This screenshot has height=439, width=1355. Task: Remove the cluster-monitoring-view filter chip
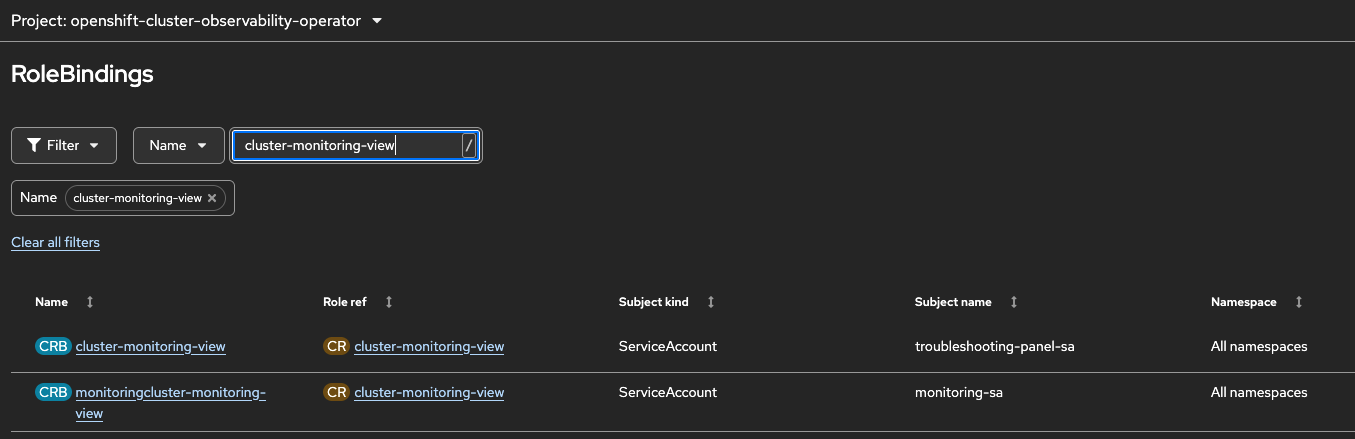(x=212, y=198)
